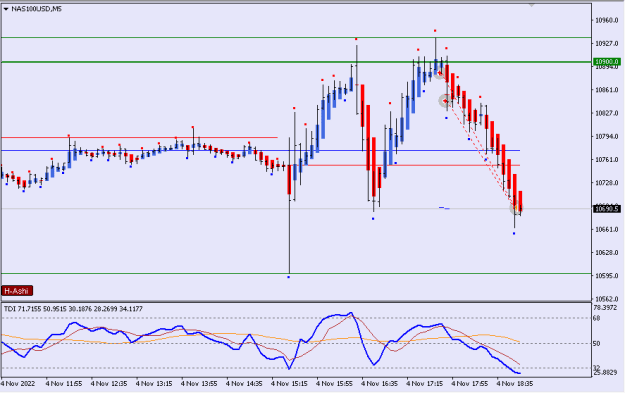Click the 78.3972 indicator scale value
Image resolution: width=625 pixels, height=393 pixels.
coord(605,308)
